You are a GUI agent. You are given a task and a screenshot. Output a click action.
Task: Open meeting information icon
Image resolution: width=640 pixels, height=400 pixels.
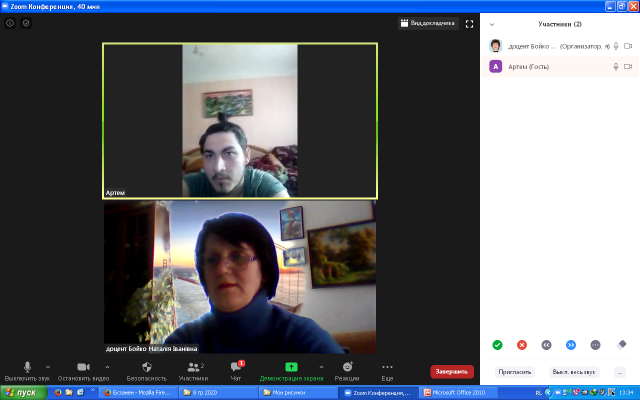(x=10, y=23)
